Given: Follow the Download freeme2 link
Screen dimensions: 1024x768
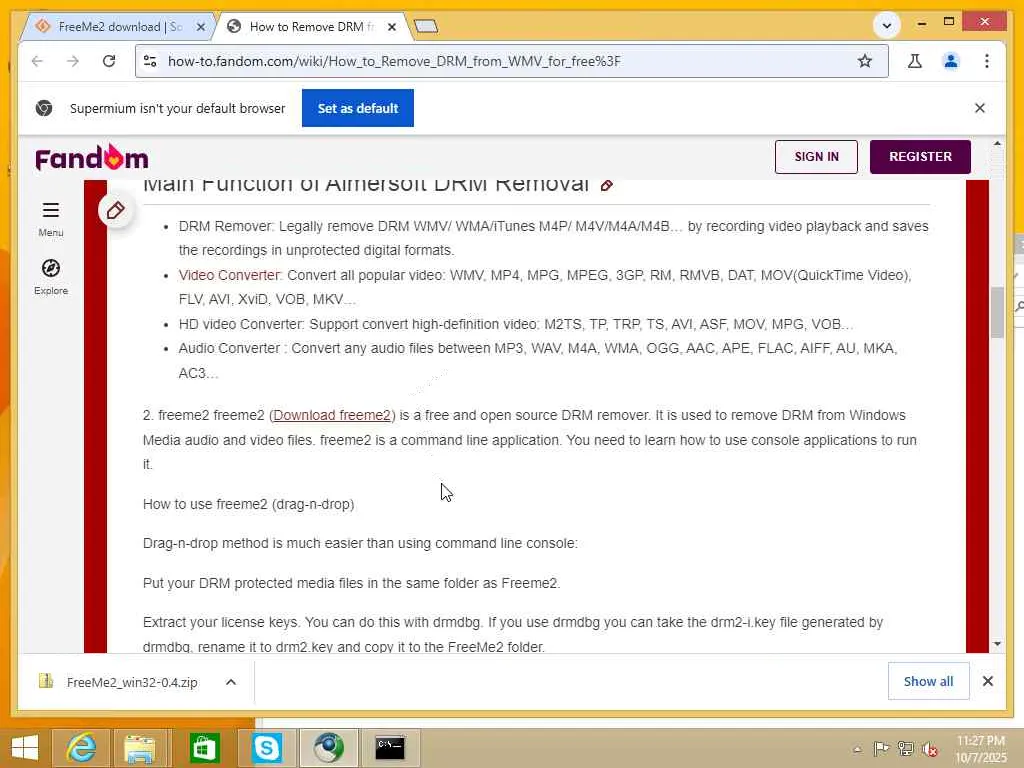Looking at the screenshot, I should point(332,415).
